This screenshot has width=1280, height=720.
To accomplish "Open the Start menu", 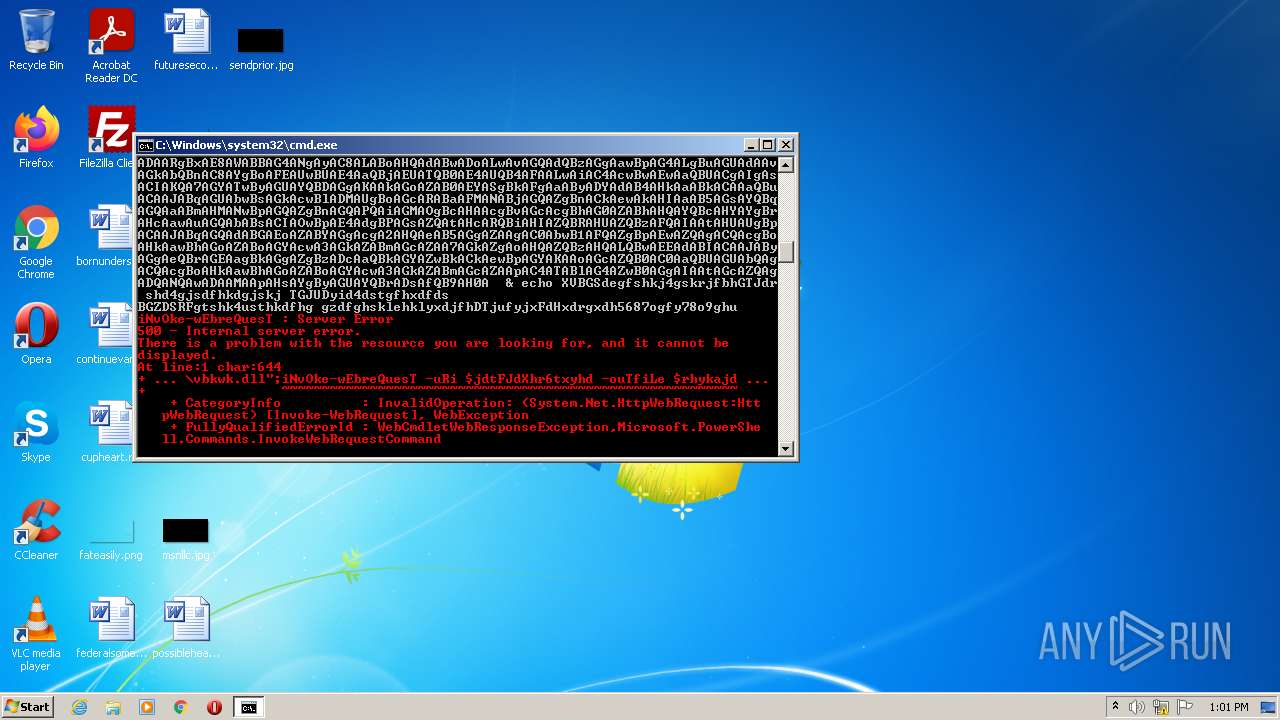I will coord(27,707).
